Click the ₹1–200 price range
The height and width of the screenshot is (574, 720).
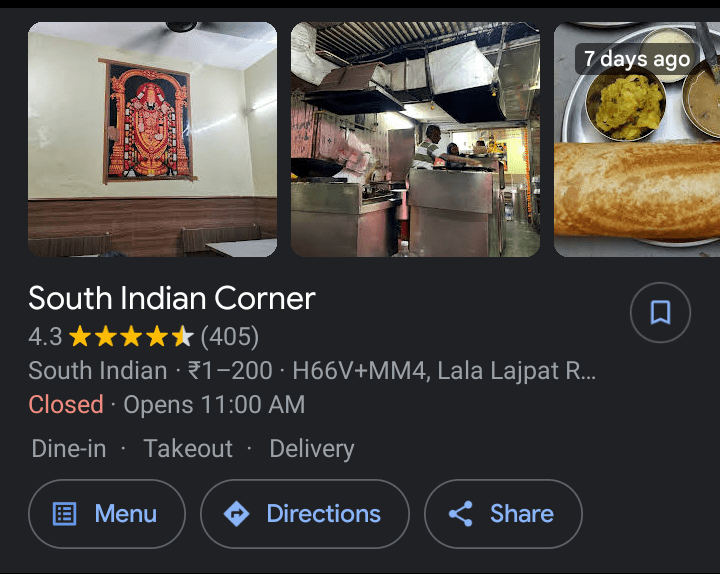pyautogui.click(x=230, y=371)
